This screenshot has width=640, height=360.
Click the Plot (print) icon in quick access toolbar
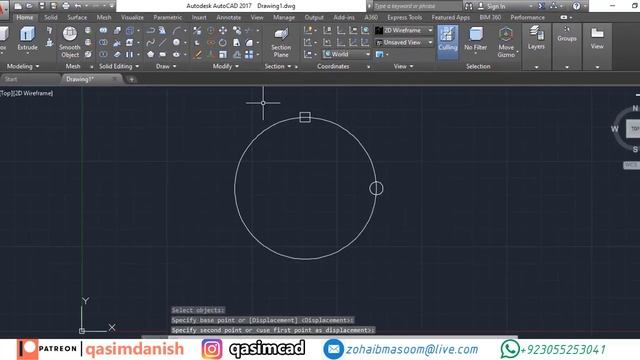(66, 6)
